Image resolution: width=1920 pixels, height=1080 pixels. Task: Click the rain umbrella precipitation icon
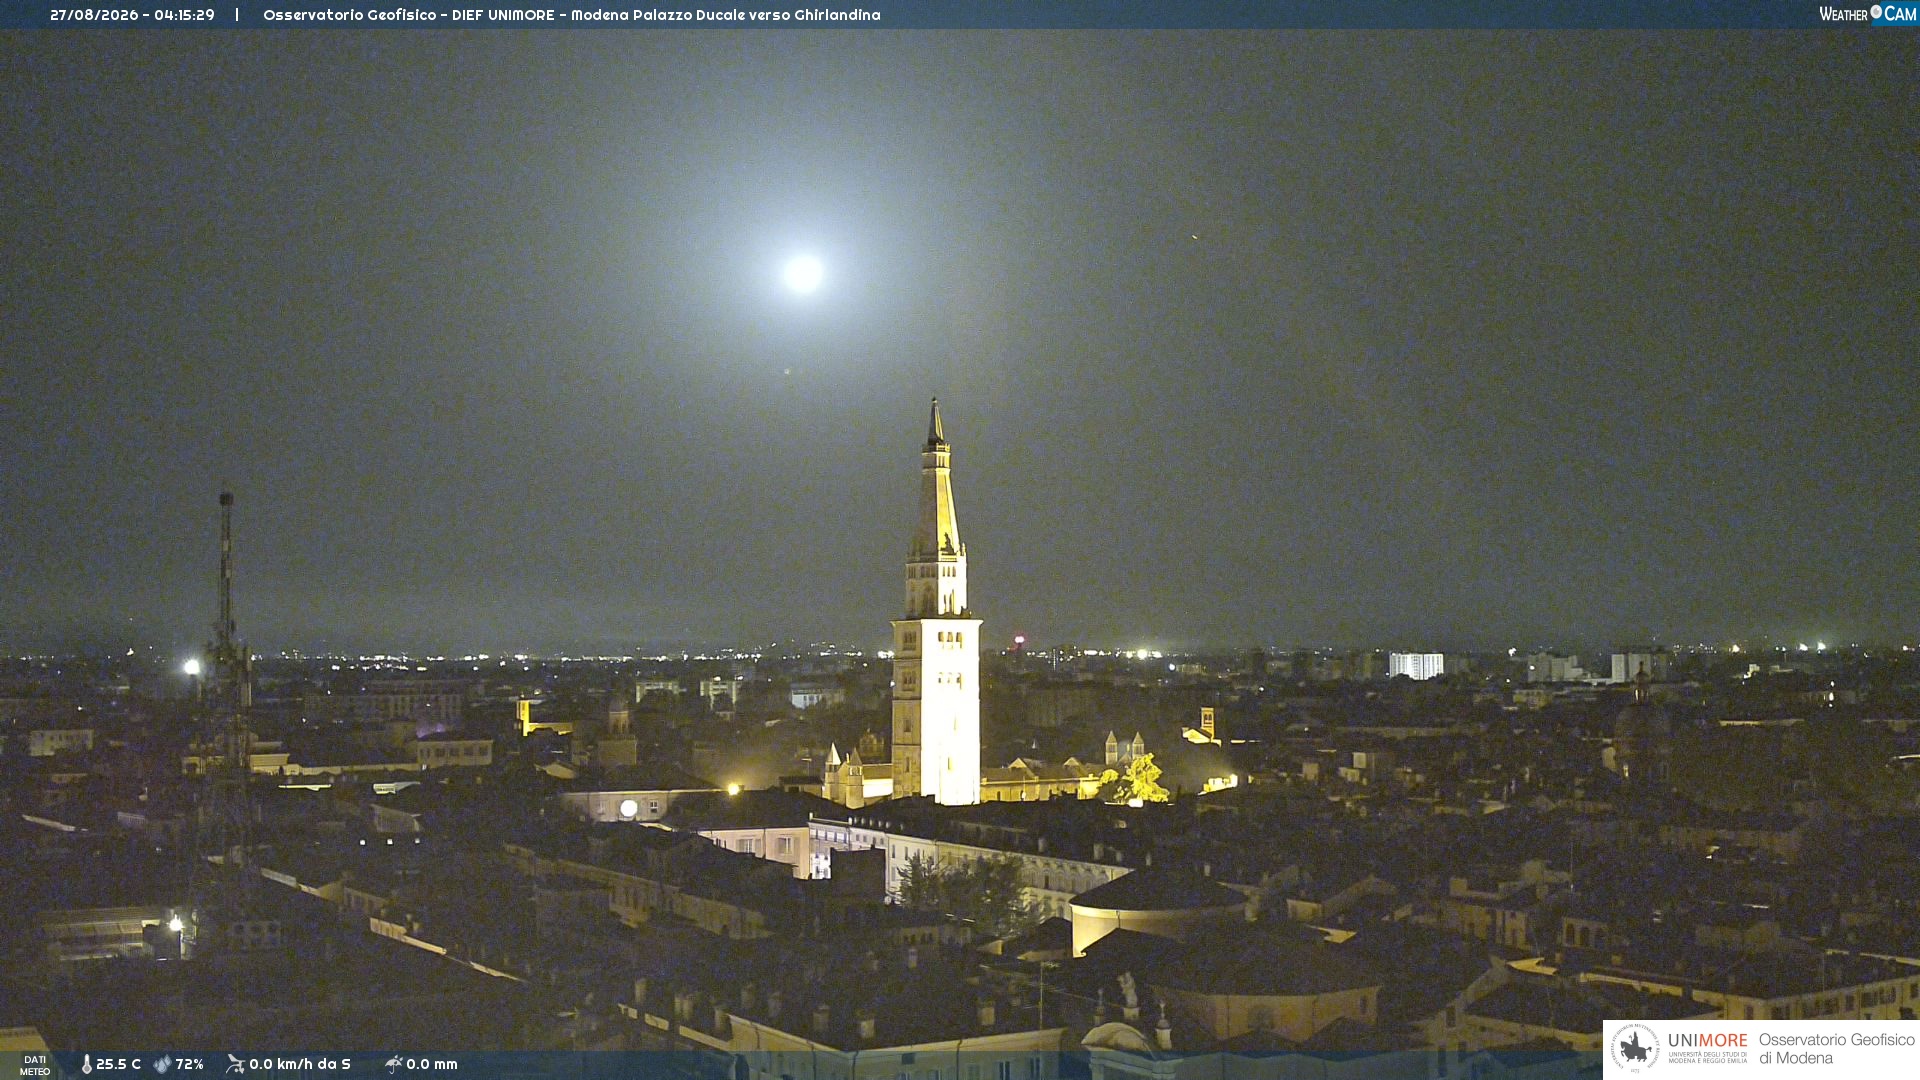point(393,1064)
